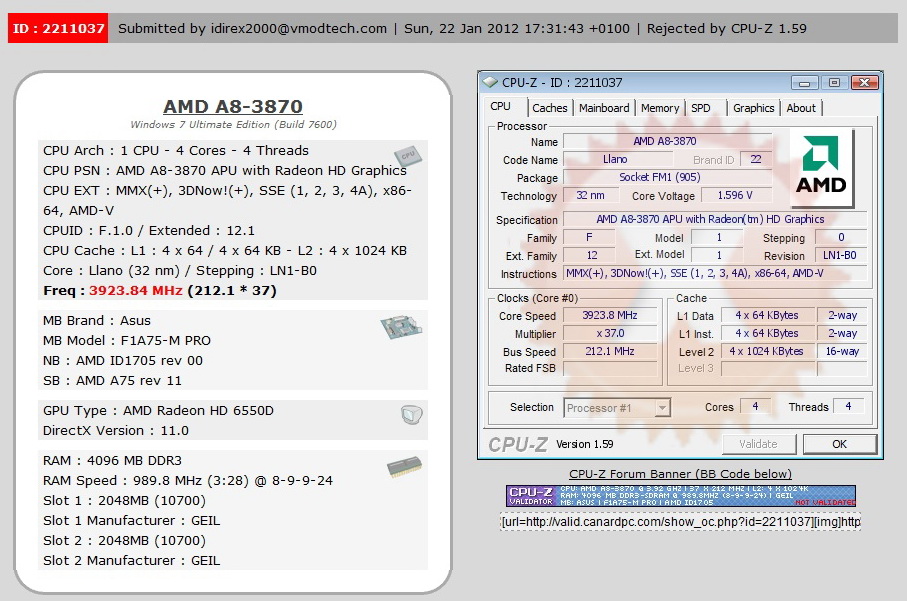Click the Rejected by CPU-Z 1.59 text
This screenshot has height=601, width=907.
pos(727,28)
